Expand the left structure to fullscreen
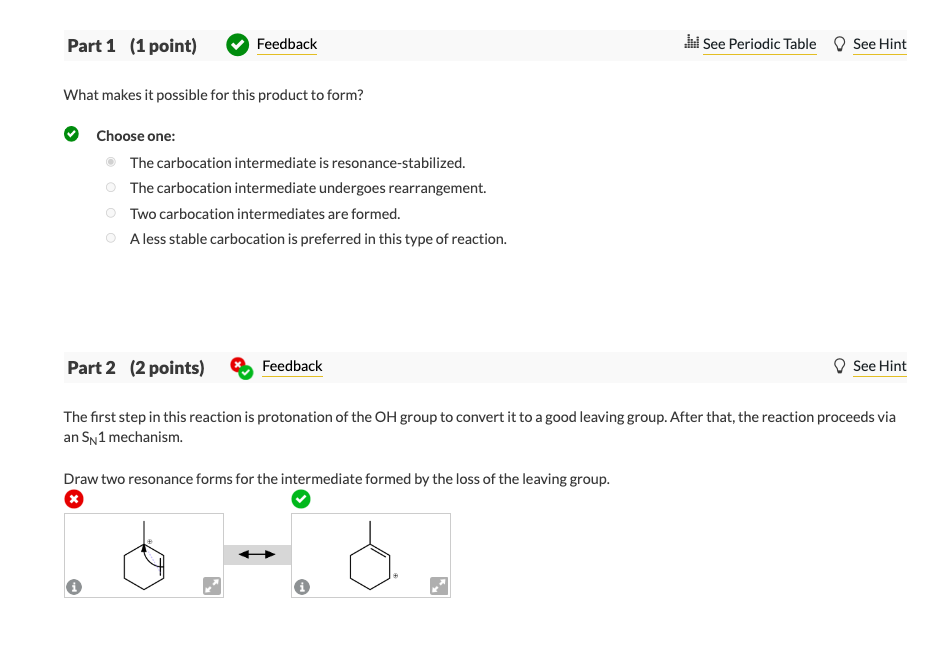This screenshot has height=667, width=946. 211,587
